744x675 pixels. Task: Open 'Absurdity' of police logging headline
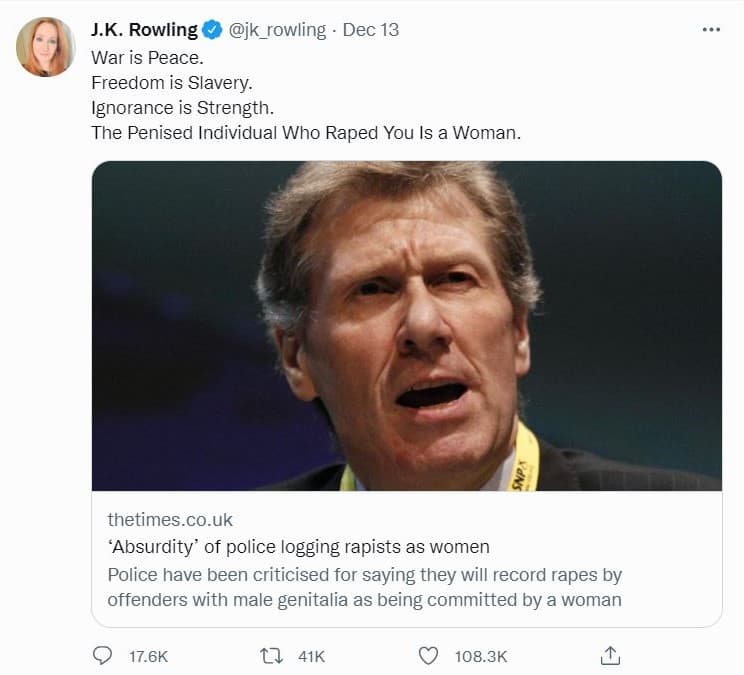(x=298, y=547)
